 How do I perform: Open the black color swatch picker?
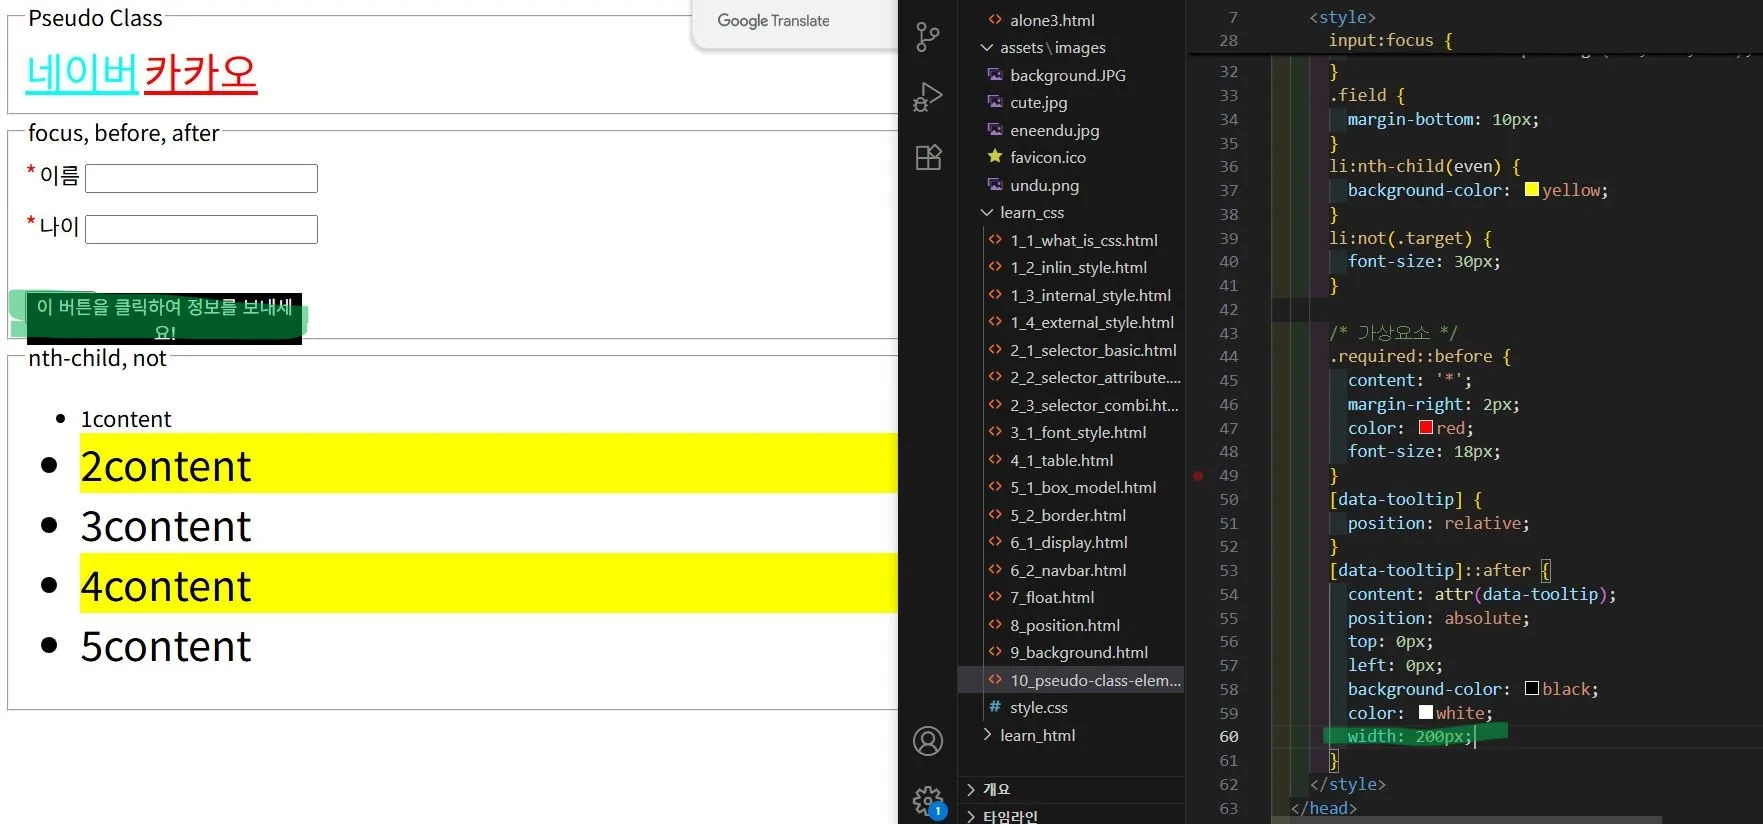1531,688
